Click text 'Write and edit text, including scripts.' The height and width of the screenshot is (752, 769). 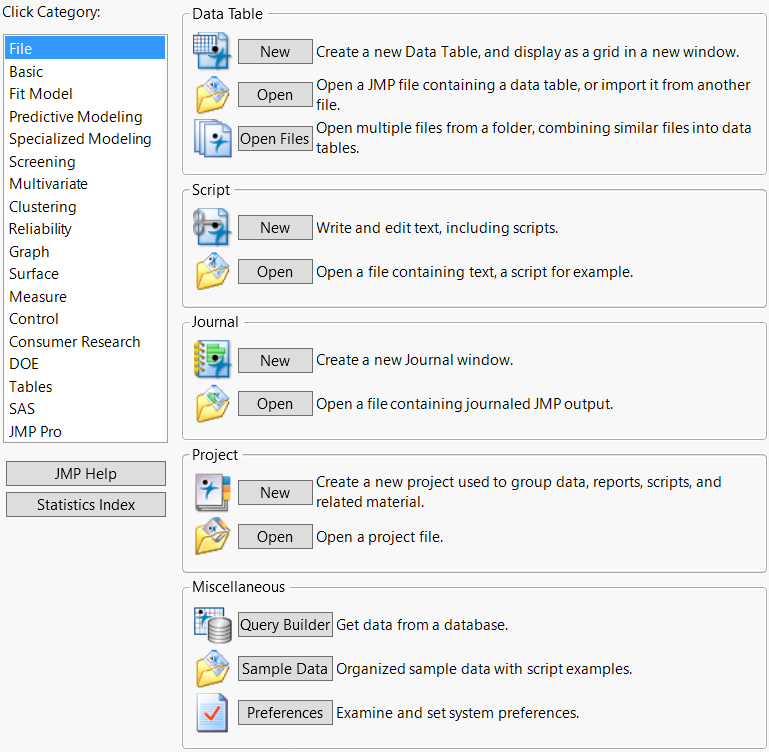coord(437,228)
